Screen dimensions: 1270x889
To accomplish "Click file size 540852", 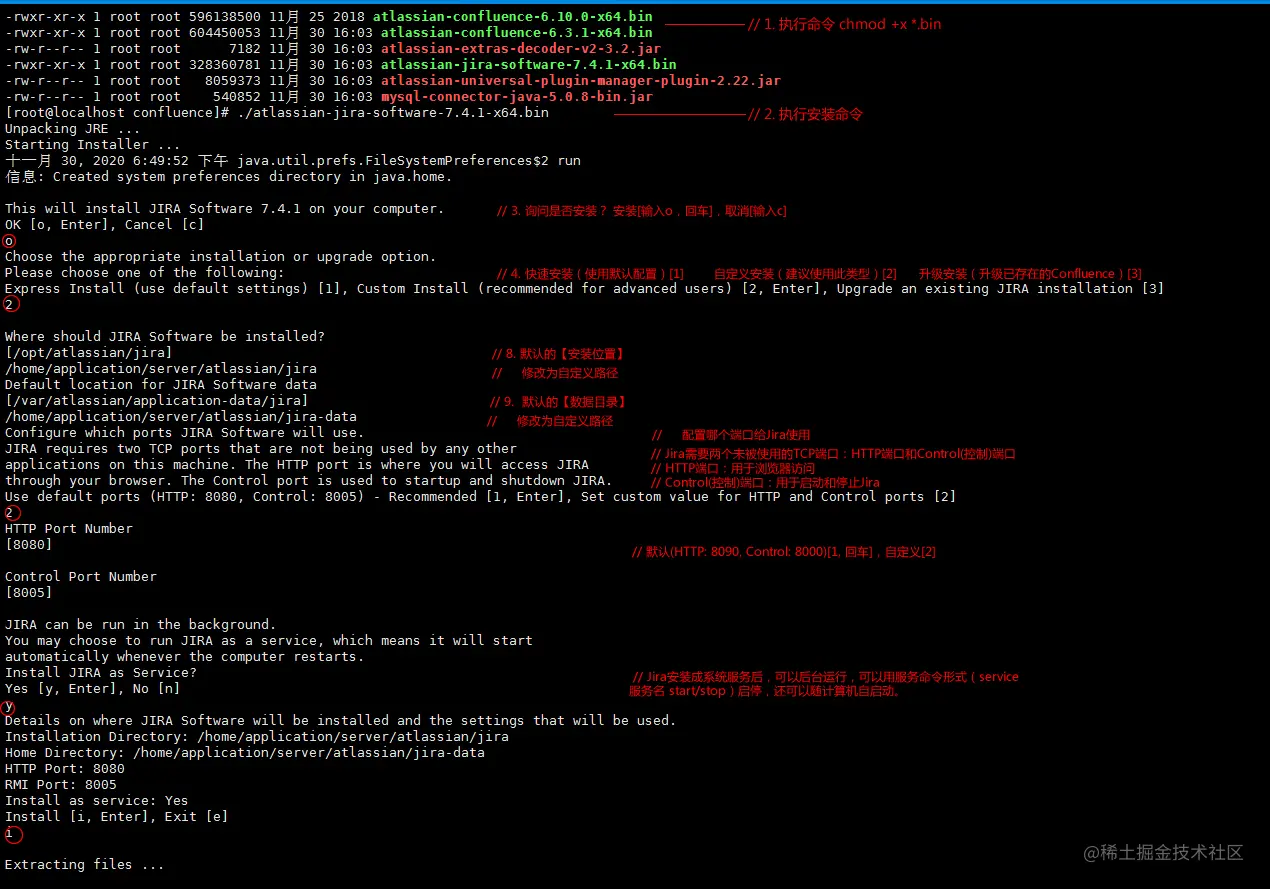I will [236, 97].
